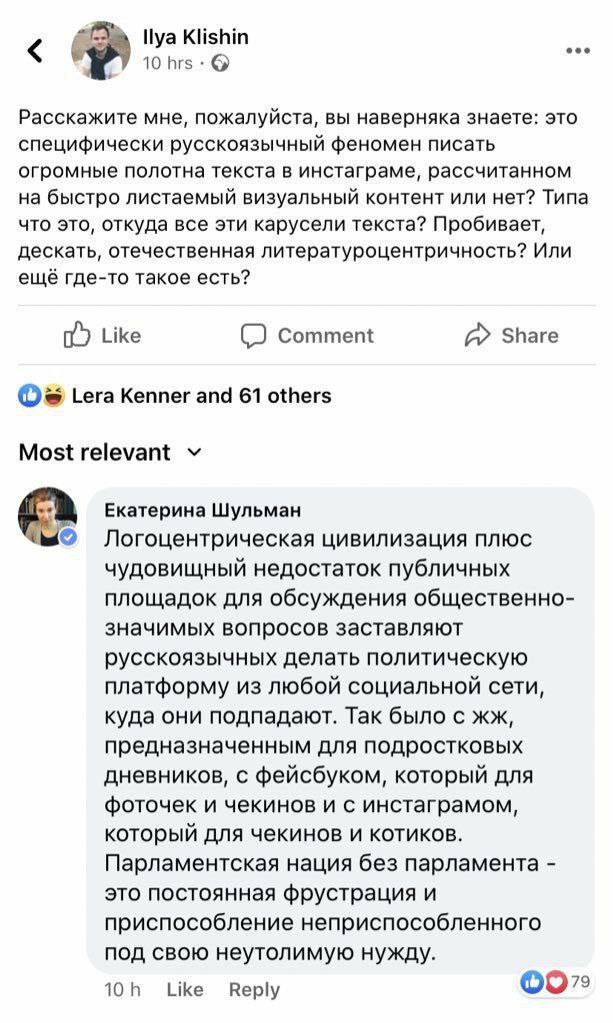Click the Ilya Klishin author name
The height and width of the screenshot is (1023, 613).
[x=195, y=37]
